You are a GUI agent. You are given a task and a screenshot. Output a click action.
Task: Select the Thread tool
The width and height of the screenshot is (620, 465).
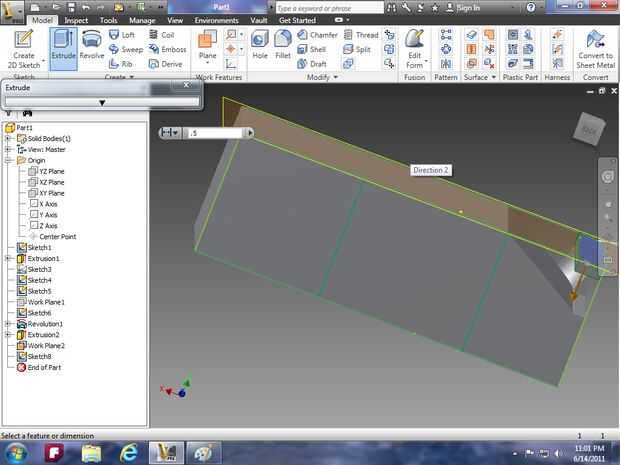coord(361,35)
